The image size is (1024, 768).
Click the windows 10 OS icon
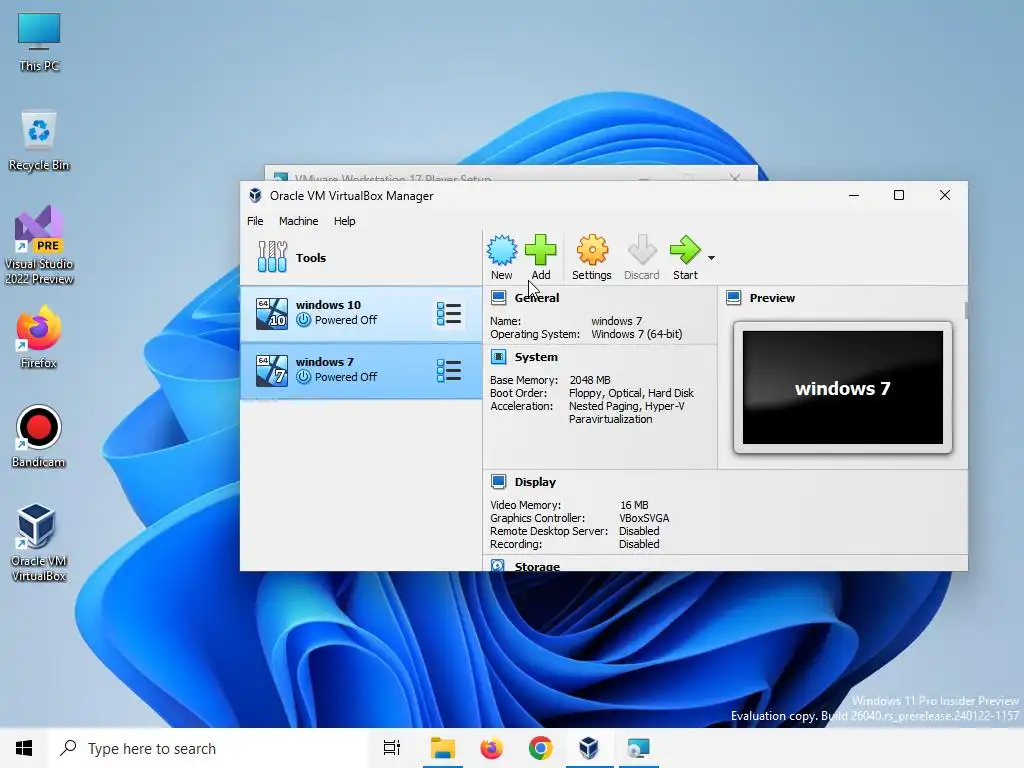coord(272,313)
